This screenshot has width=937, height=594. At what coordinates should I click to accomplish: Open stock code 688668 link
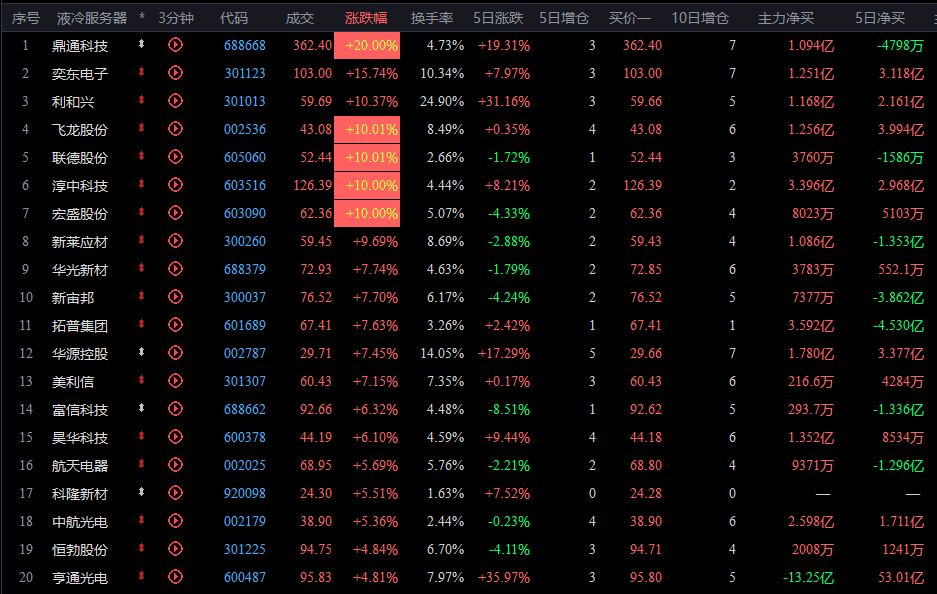(244, 45)
